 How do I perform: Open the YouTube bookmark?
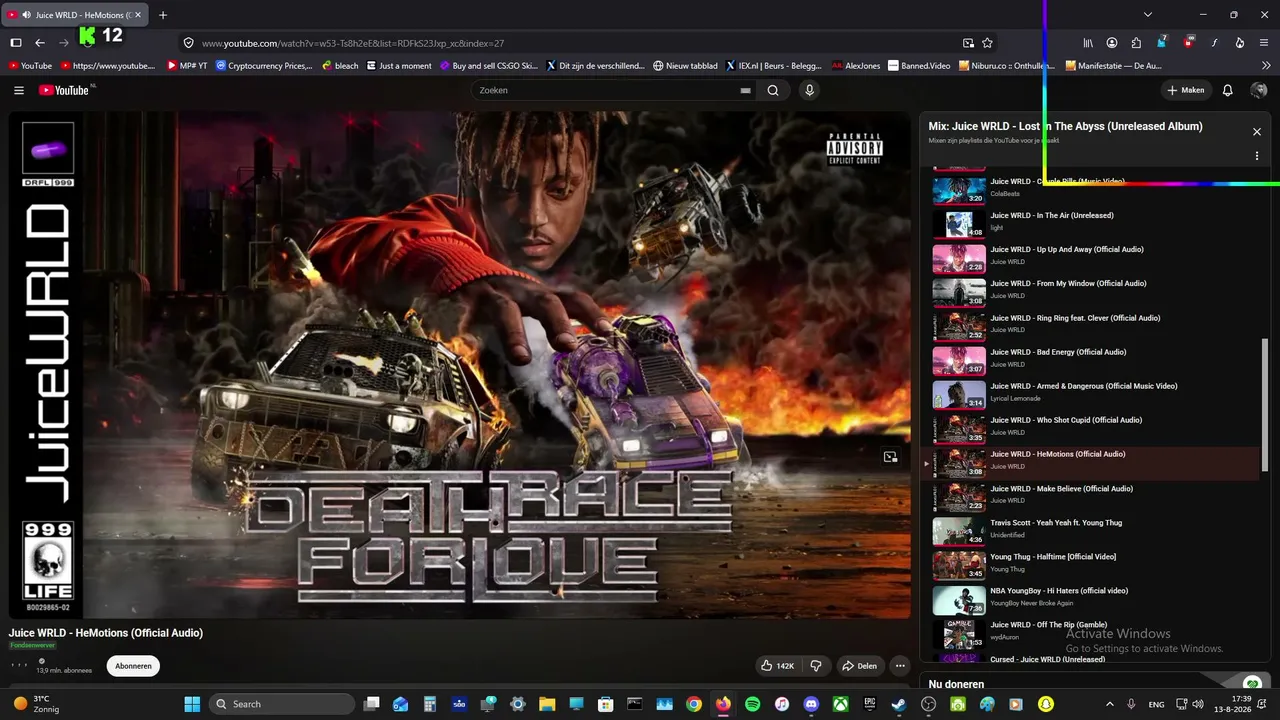(x=30, y=66)
